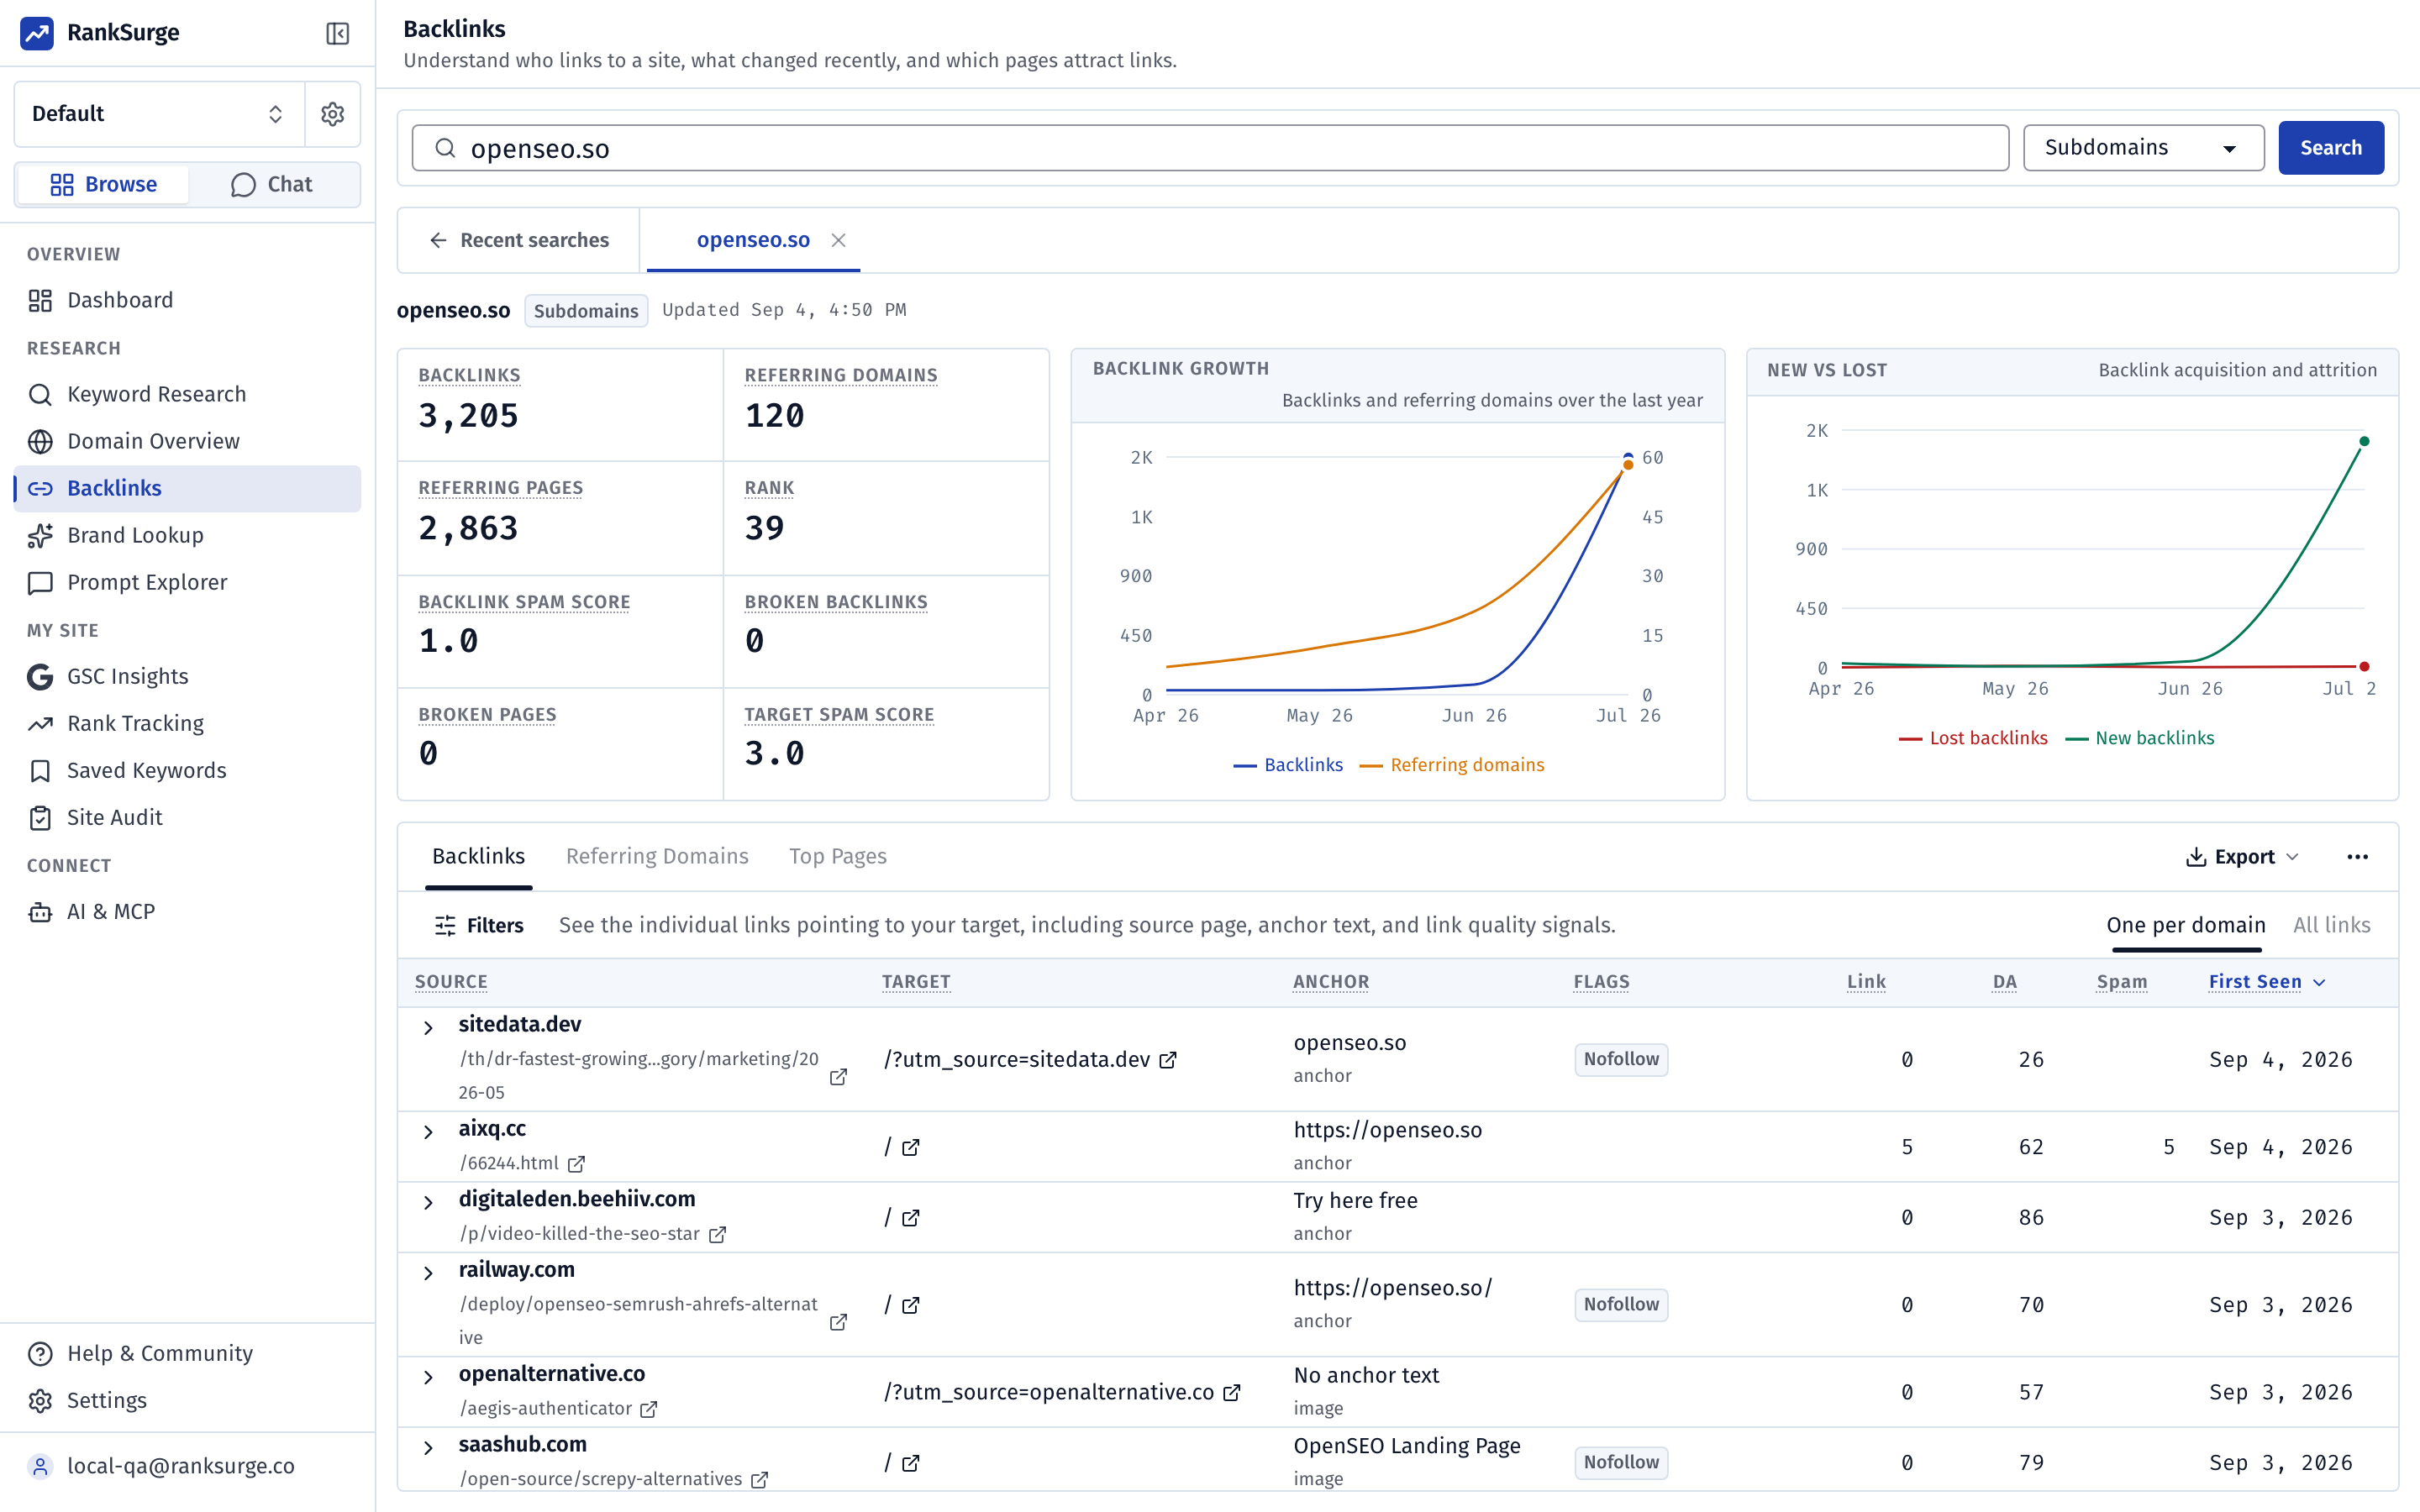Sort table by Spam column
The image size is (2420, 1512).
click(2121, 982)
